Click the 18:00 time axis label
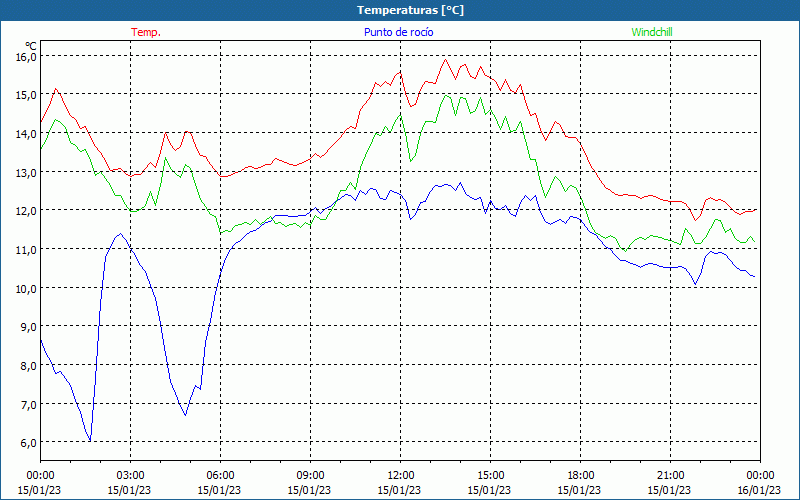The image size is (800, 500). [580, 476]
